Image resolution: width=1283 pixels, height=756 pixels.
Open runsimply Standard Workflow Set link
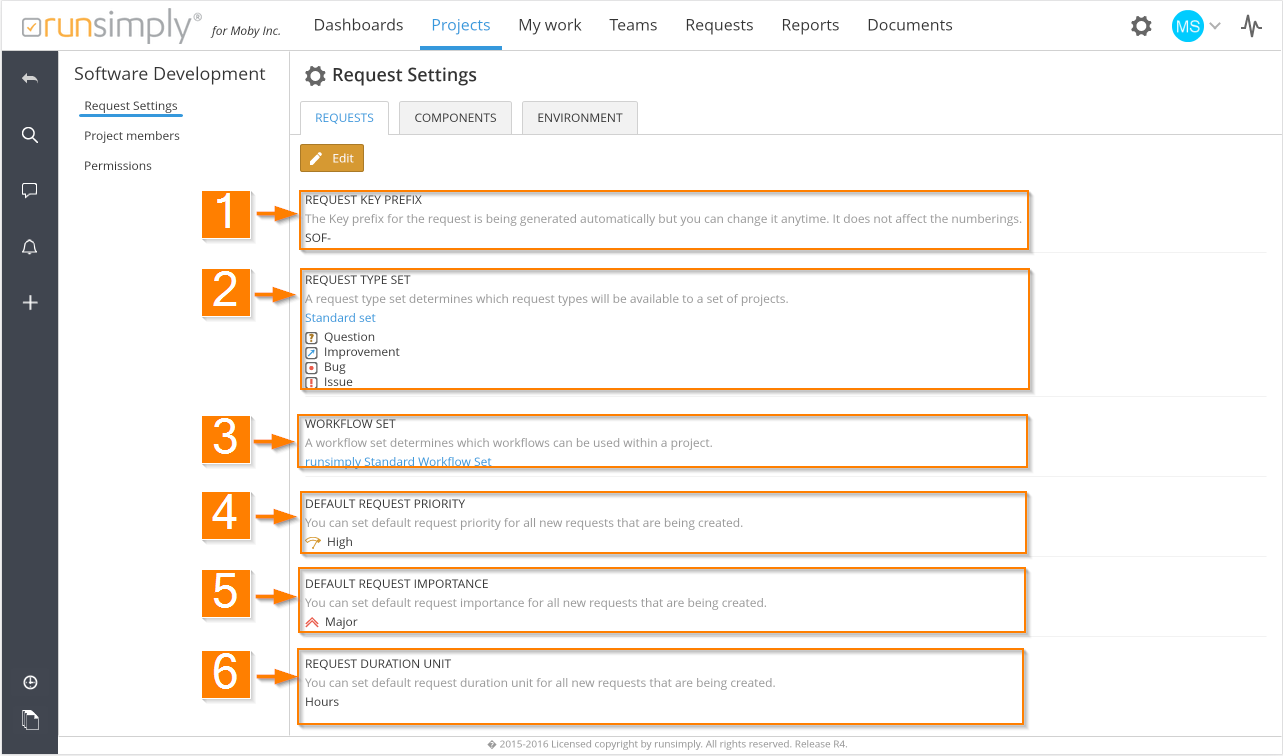tap(398, 462)
